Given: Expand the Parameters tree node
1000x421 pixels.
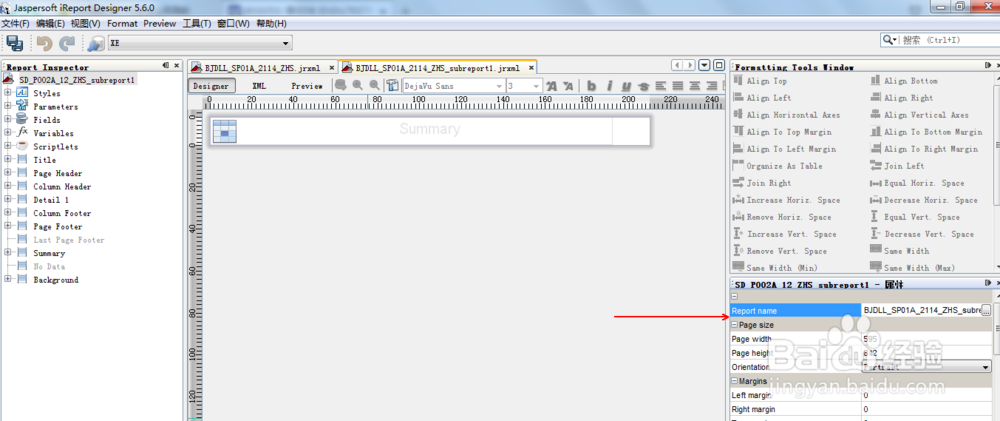Looking at the screenshot, I should (x=8, y=107).
